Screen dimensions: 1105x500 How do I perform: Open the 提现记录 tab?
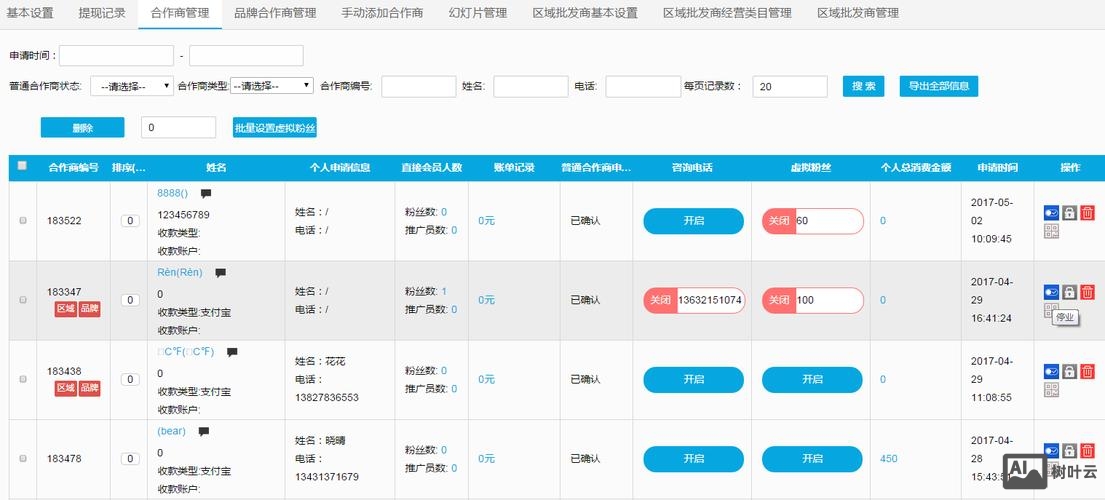[102, 13]
